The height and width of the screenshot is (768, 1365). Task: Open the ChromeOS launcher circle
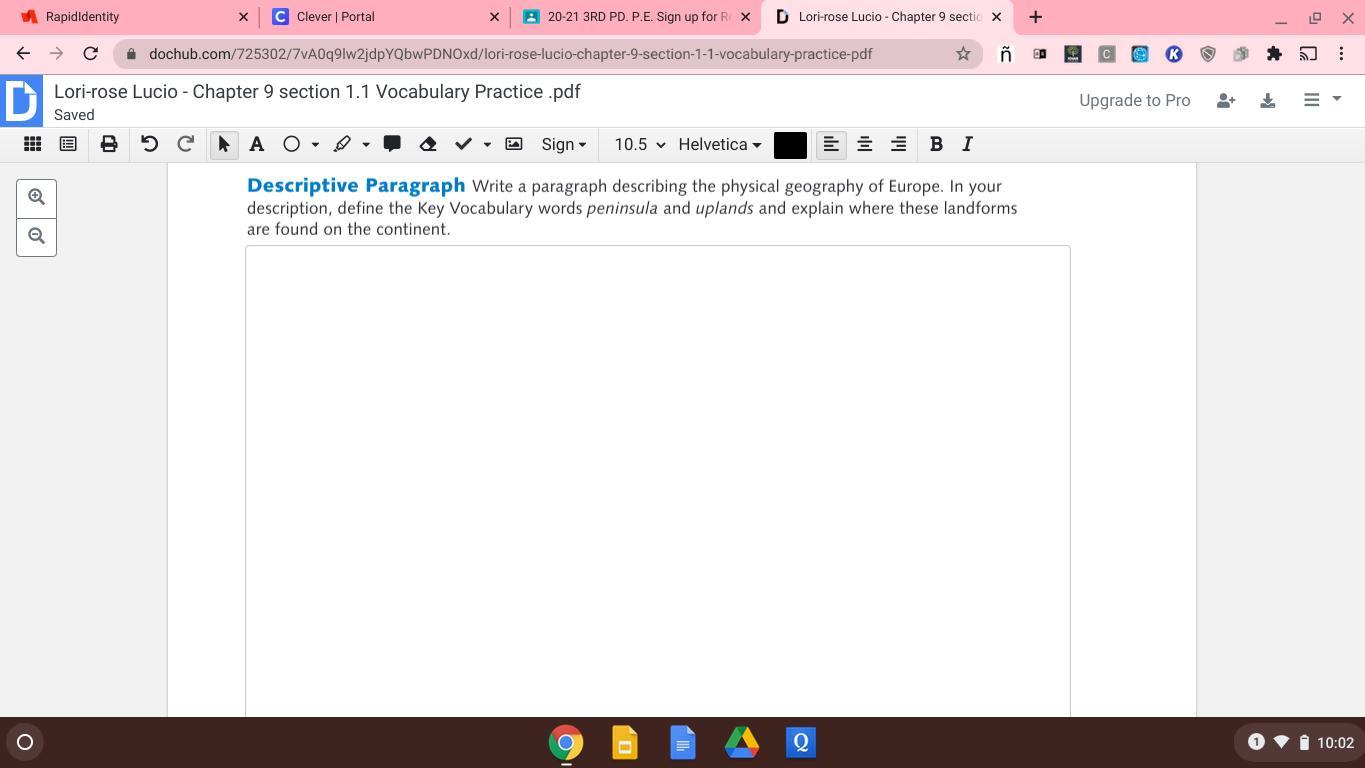(25, 742)
